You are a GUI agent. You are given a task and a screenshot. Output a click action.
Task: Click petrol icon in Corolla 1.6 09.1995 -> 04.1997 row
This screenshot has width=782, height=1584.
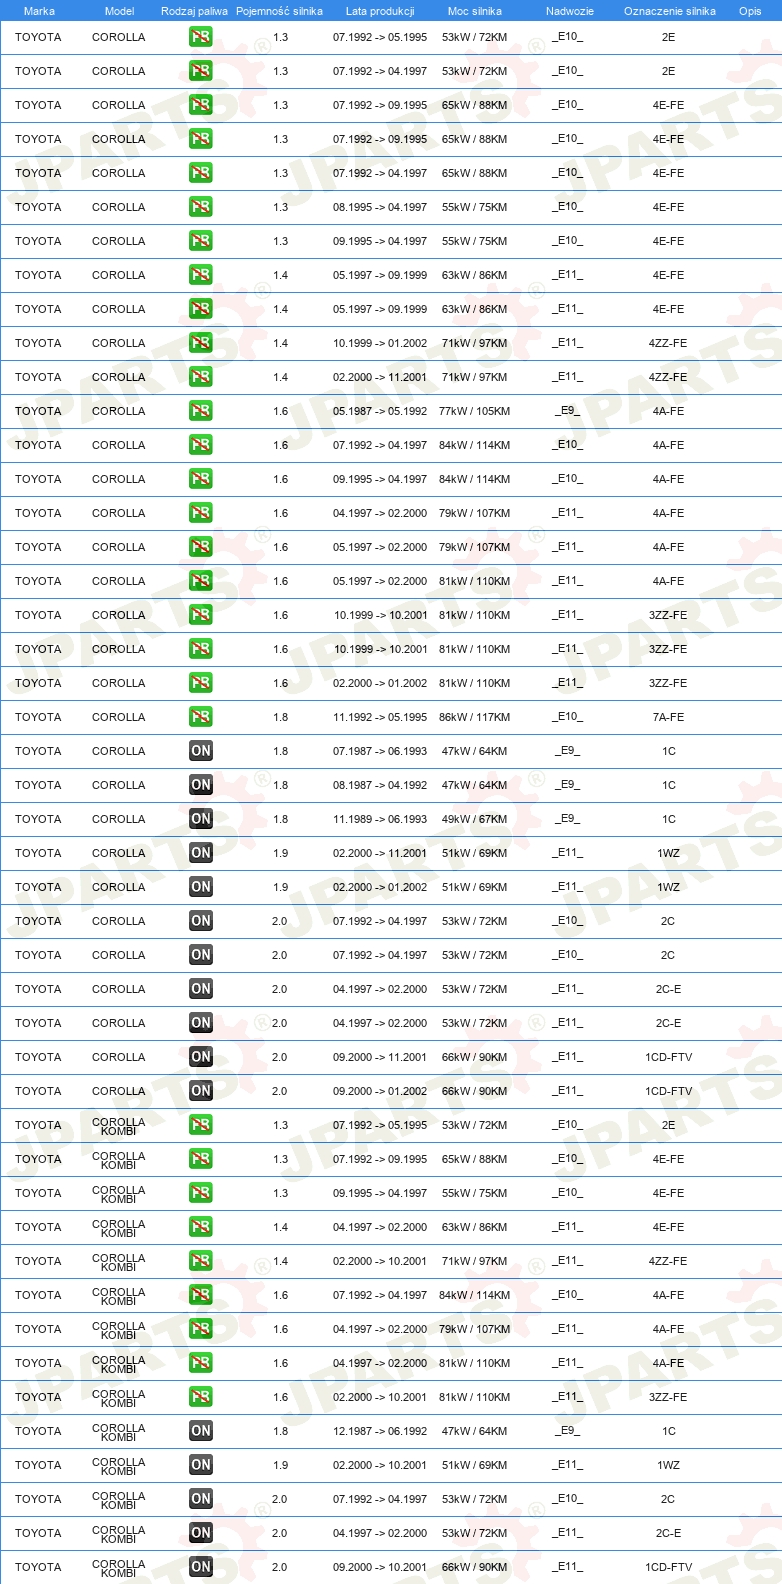pos(200,479)
